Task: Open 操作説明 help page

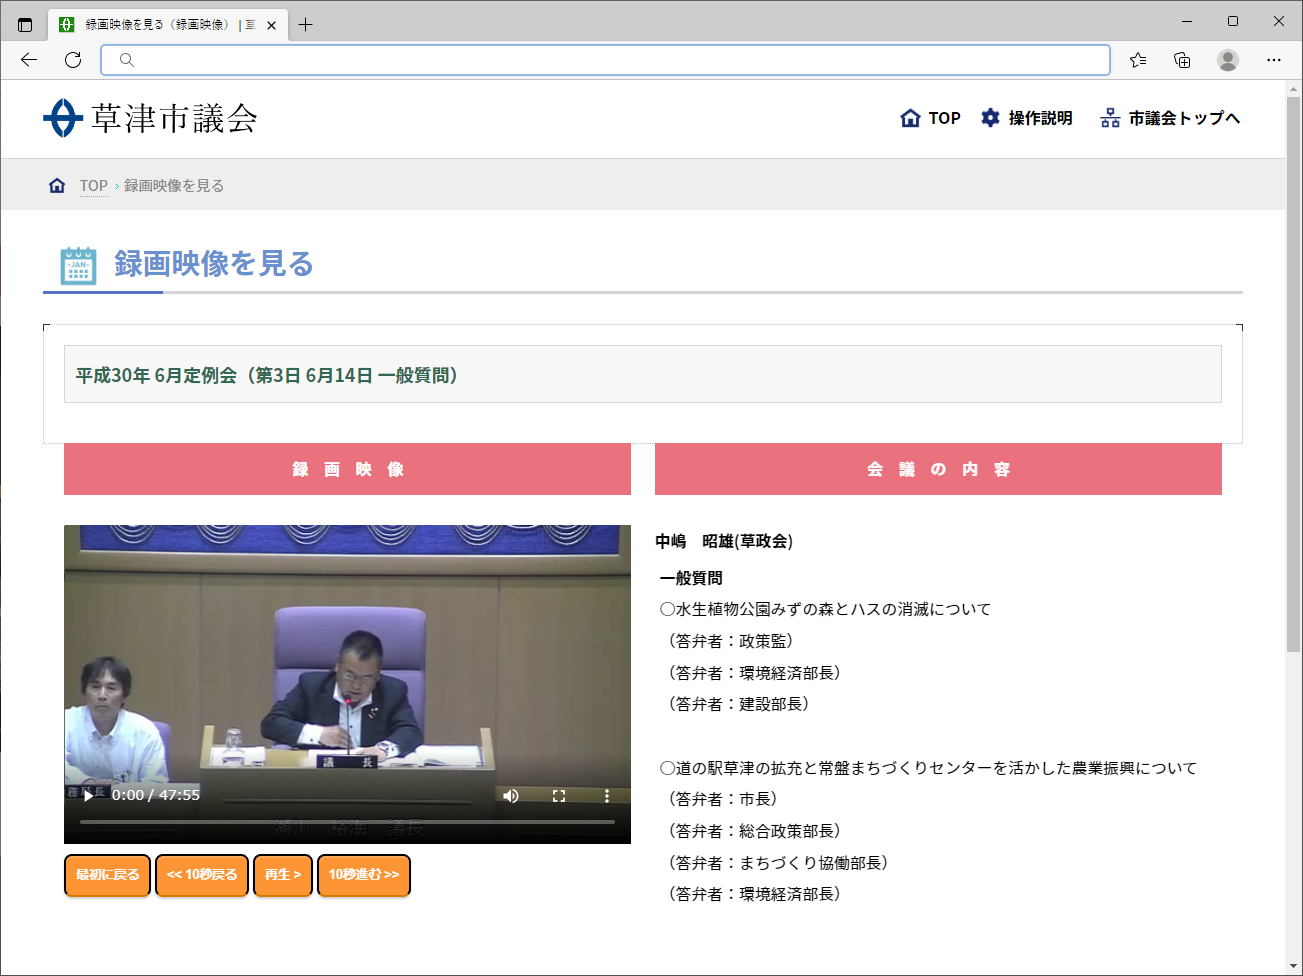Action: click(x=1026, y=118)
